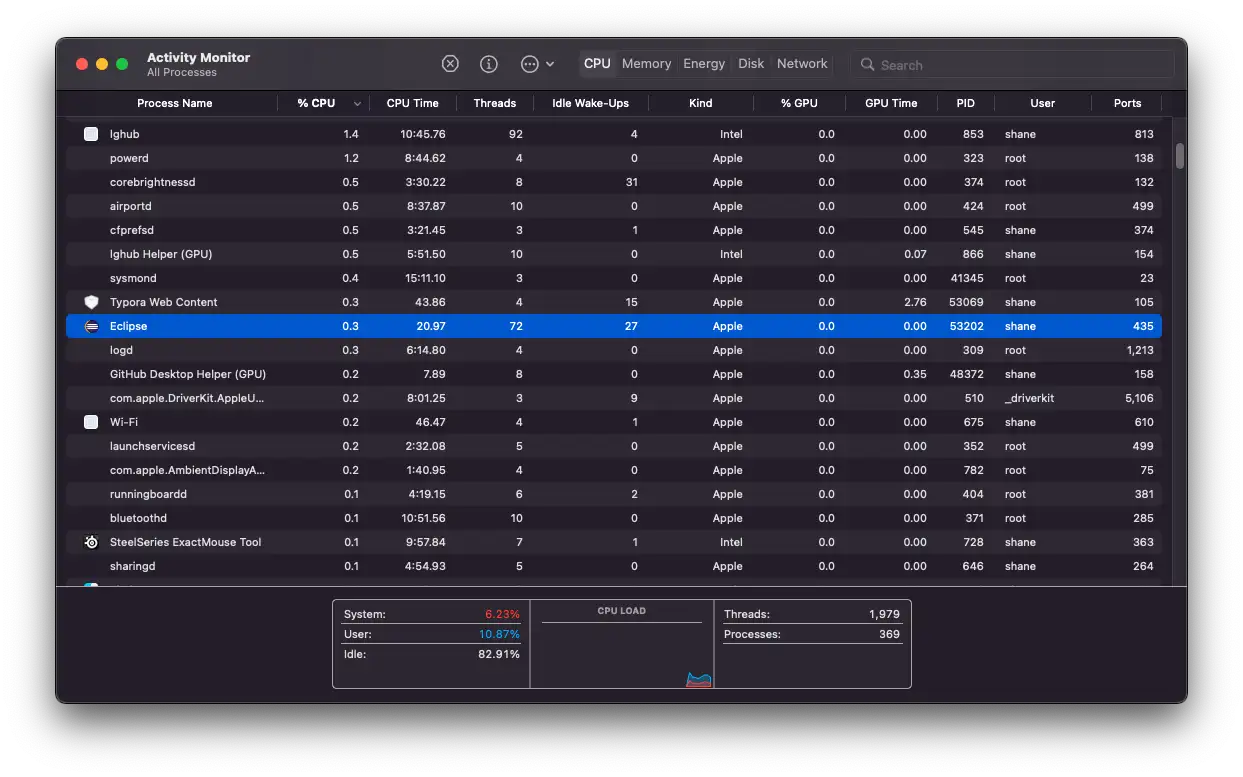1243x777 pixels.
Task: Select the sysmond process
Action: (614, 278)
